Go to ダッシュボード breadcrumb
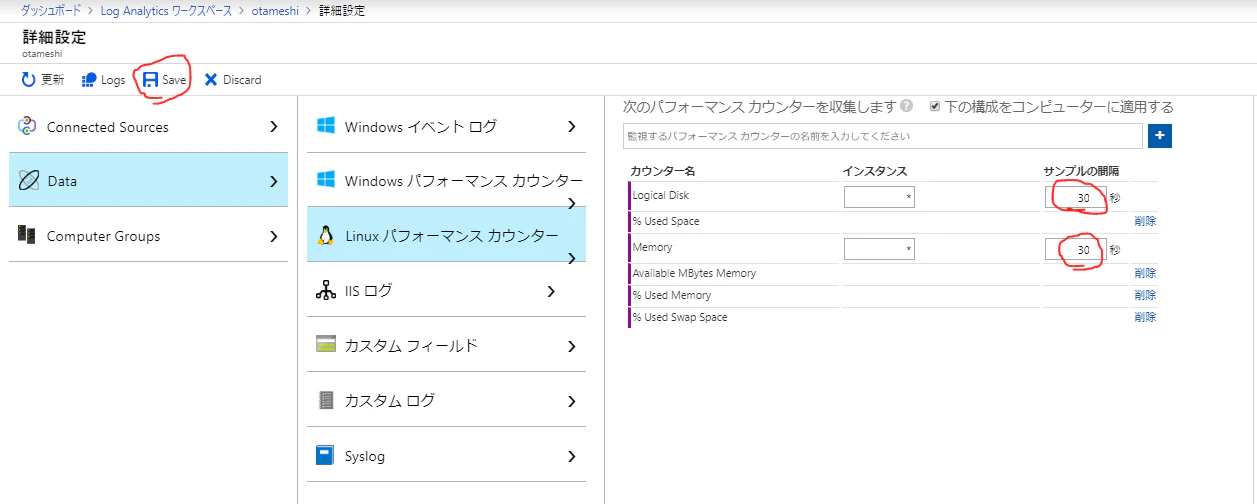The height and width of the screenshot is (504, 1257). click(53, 10)
